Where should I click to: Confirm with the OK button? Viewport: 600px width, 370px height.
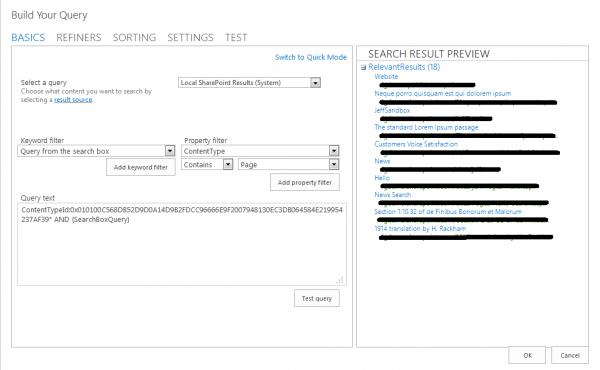click(x=527, y=355)
